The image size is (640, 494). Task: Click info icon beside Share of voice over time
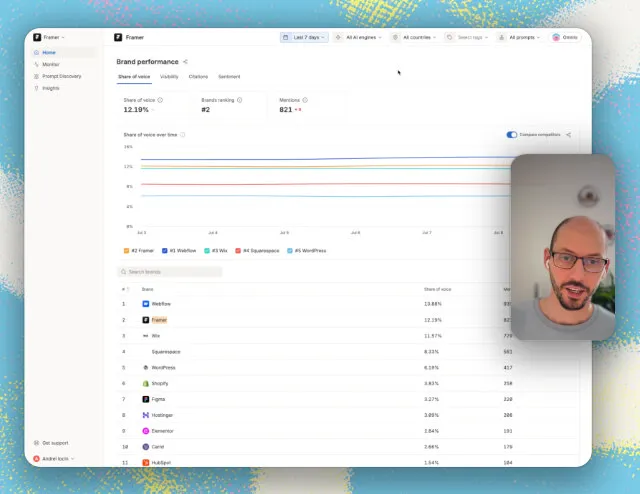coord(182,135)
